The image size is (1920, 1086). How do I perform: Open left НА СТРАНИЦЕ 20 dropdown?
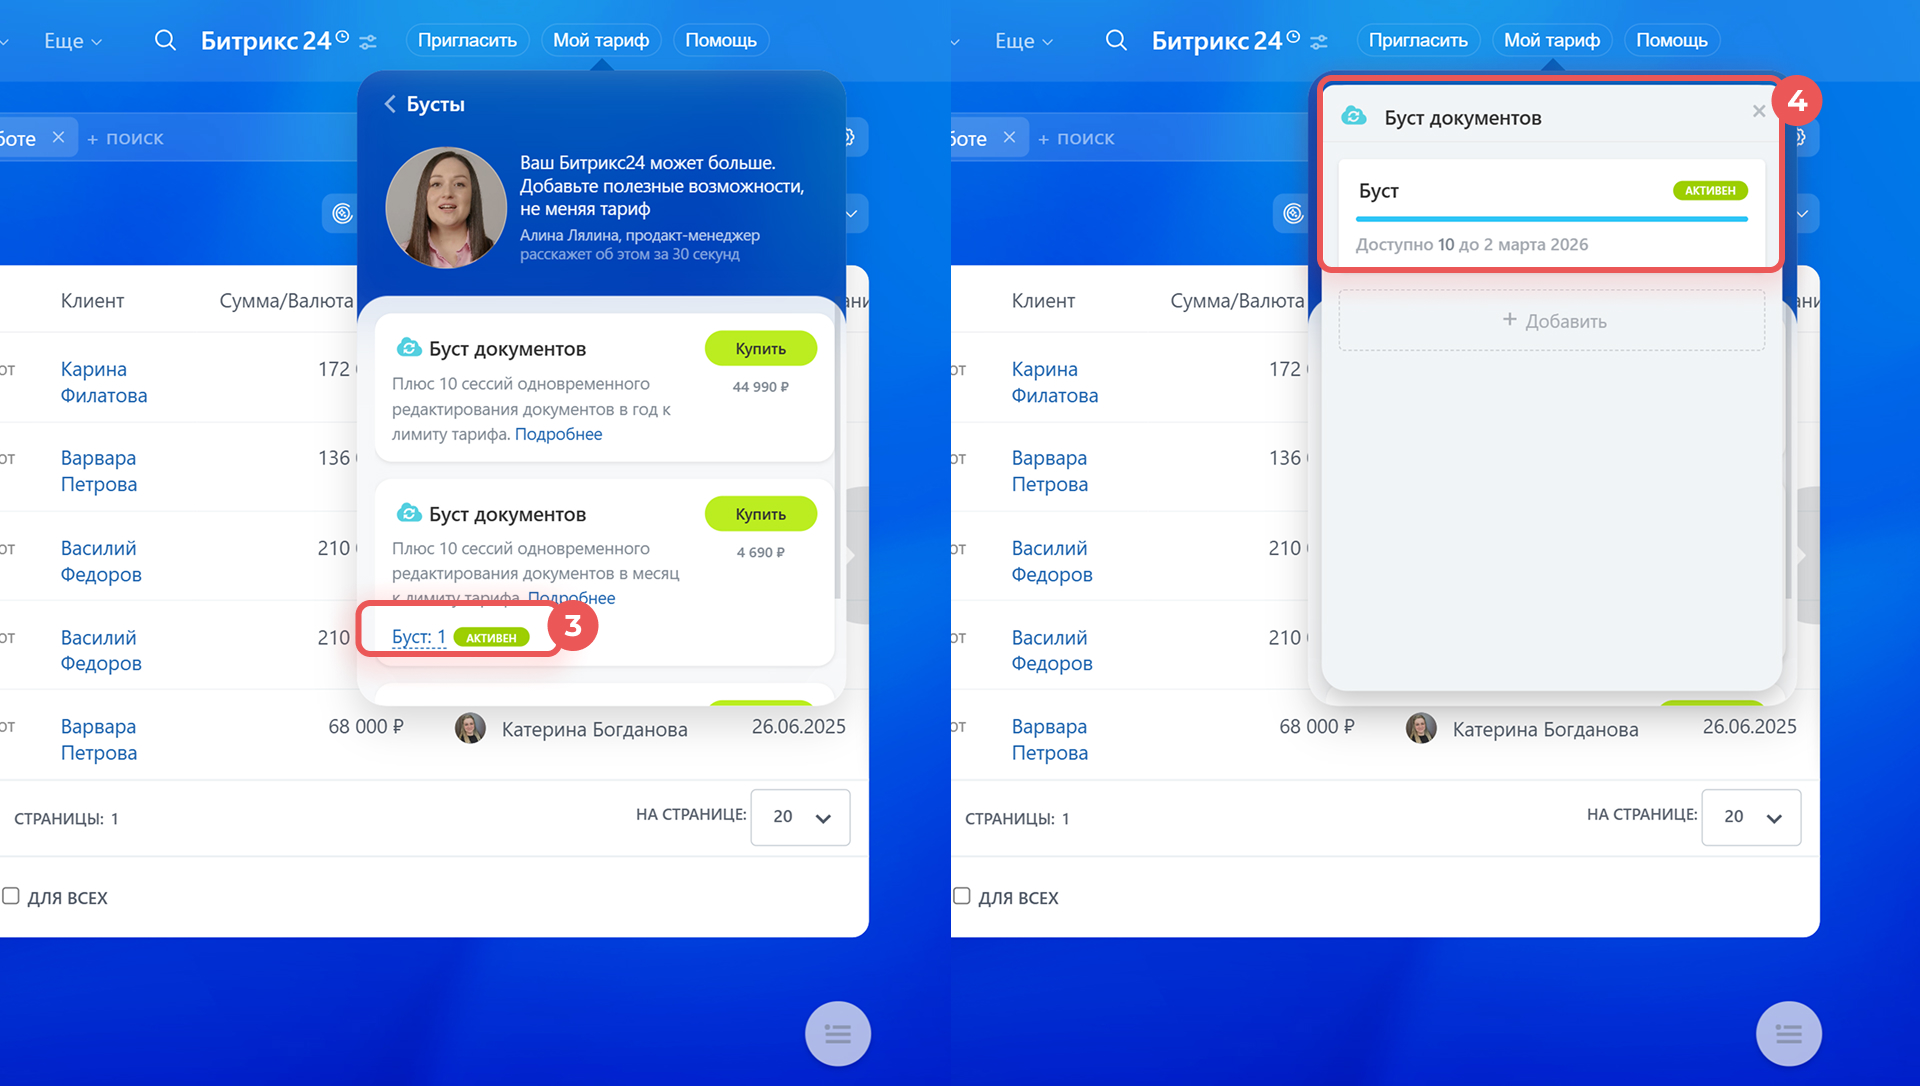pyautogui.click(x=800, y=817)
